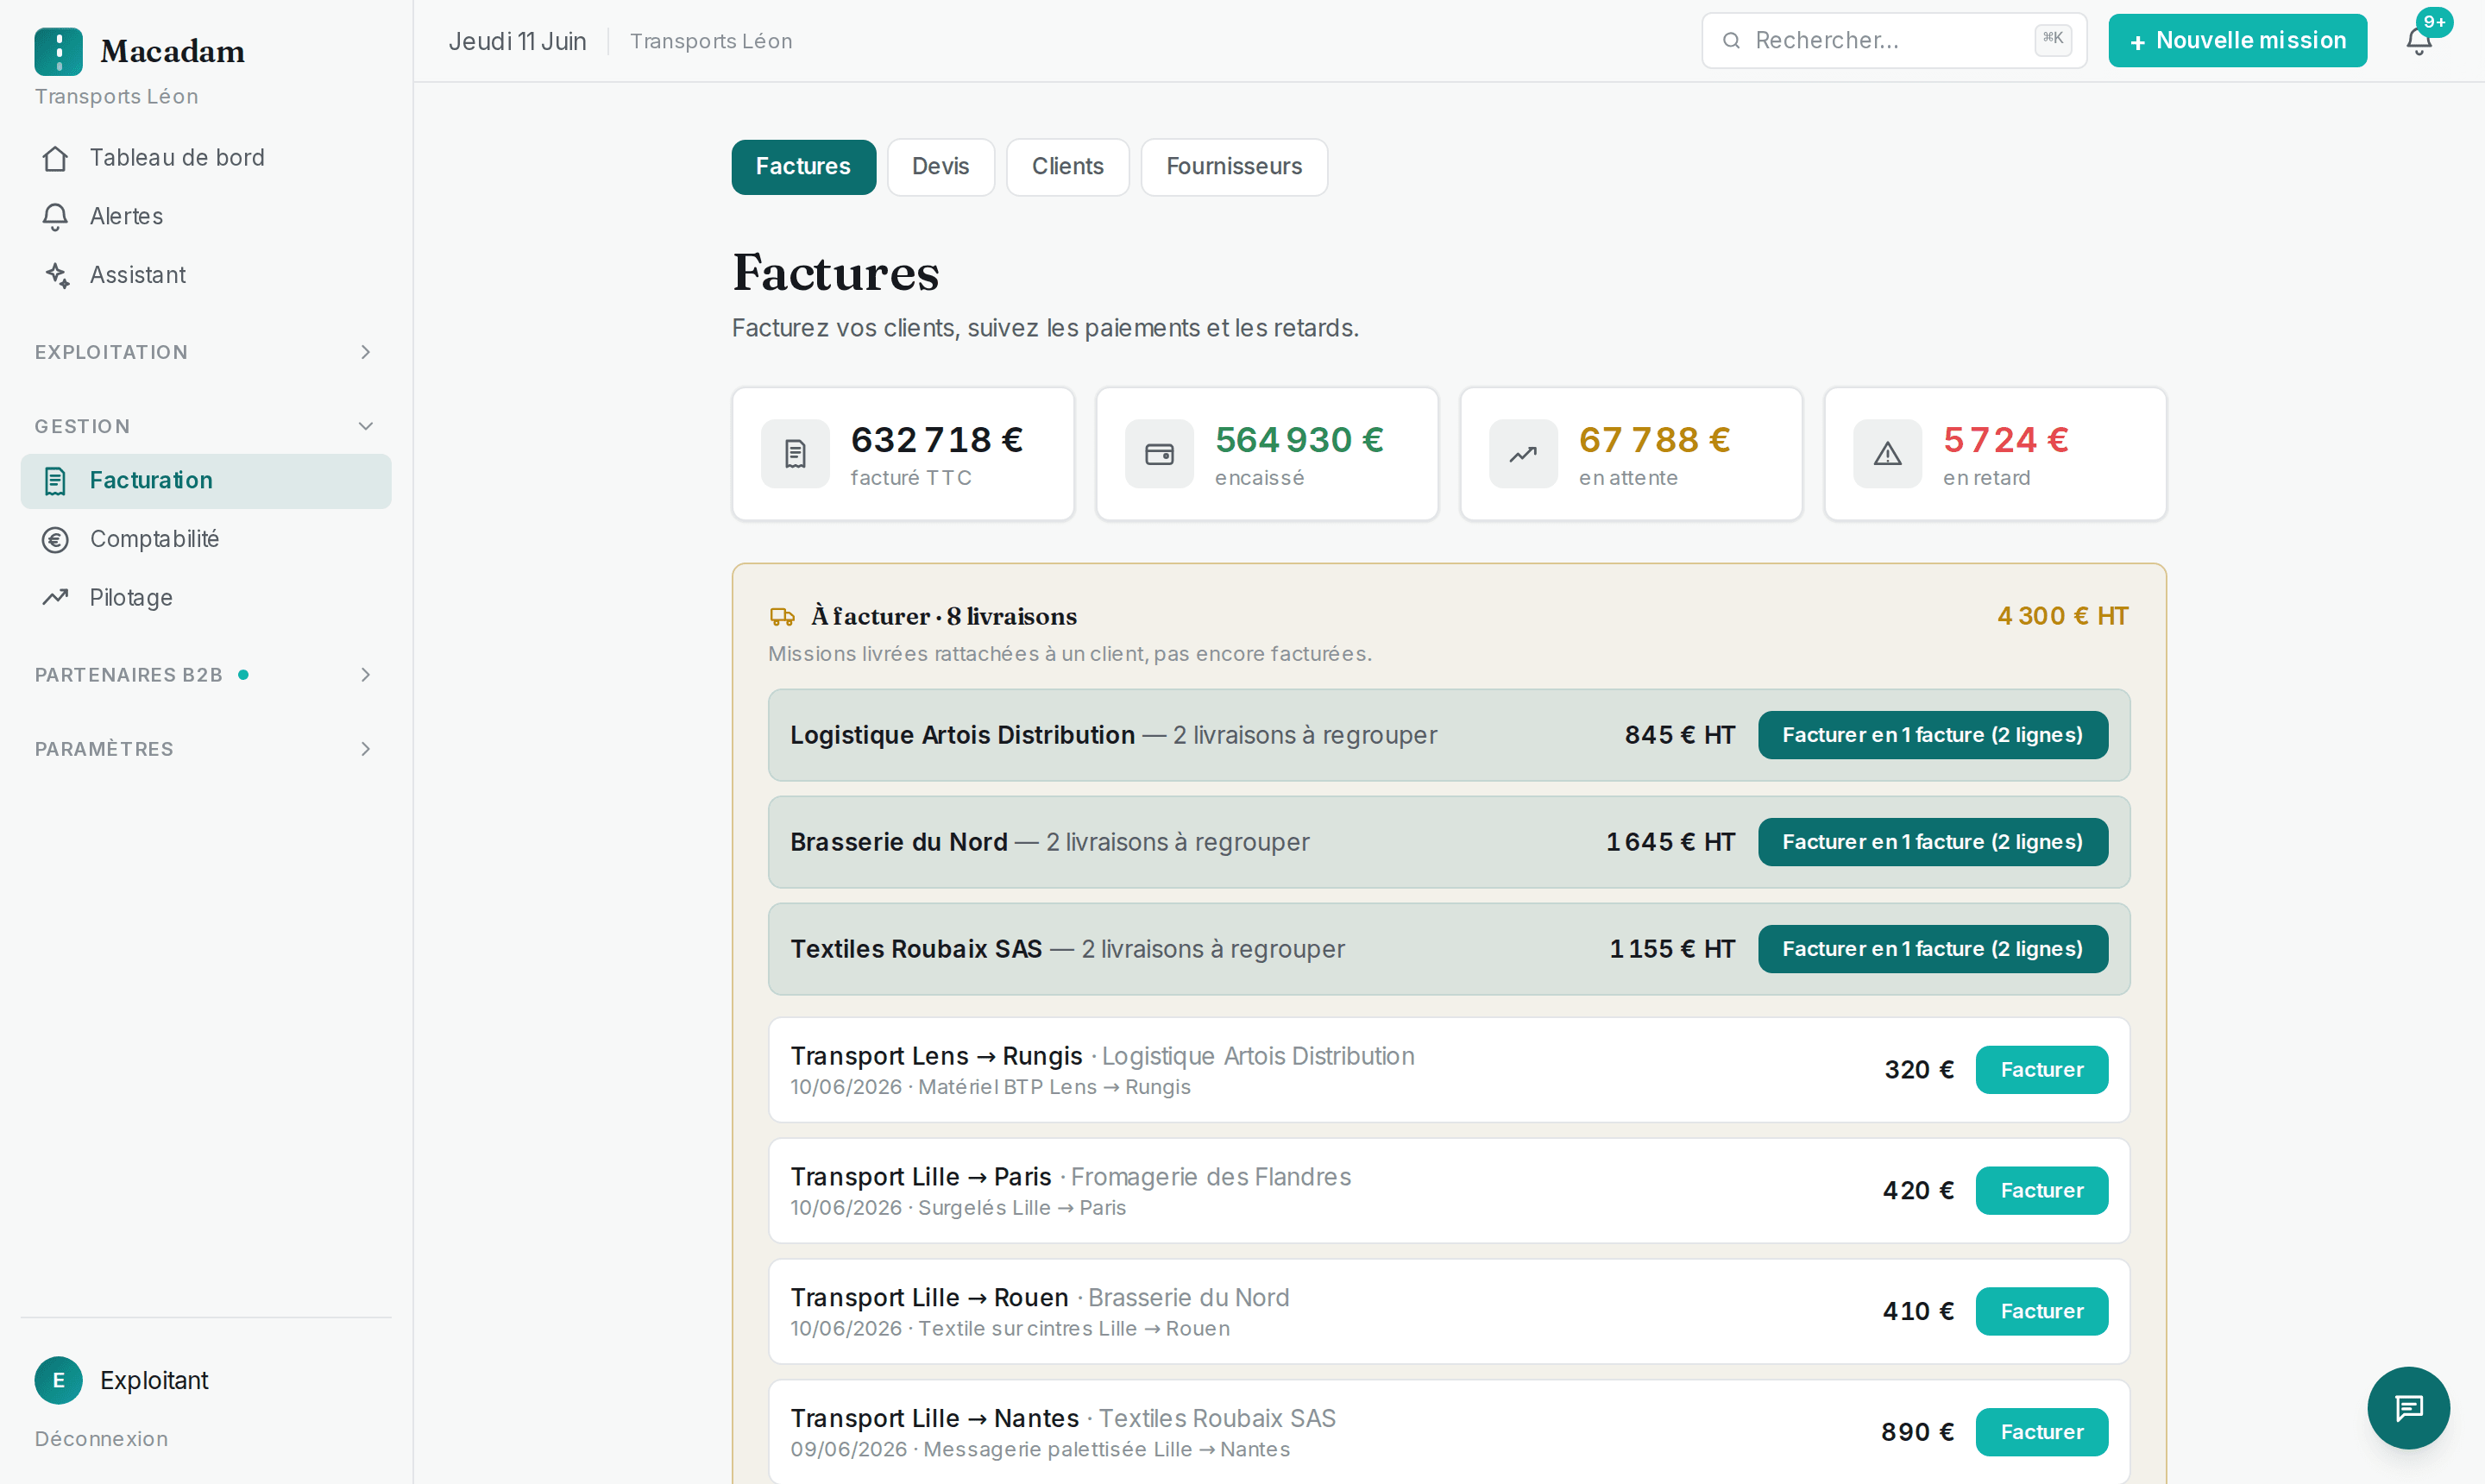Click the 1 645 € HT amount
The image size is (2485, 1484).
(x=1670, y=842)
